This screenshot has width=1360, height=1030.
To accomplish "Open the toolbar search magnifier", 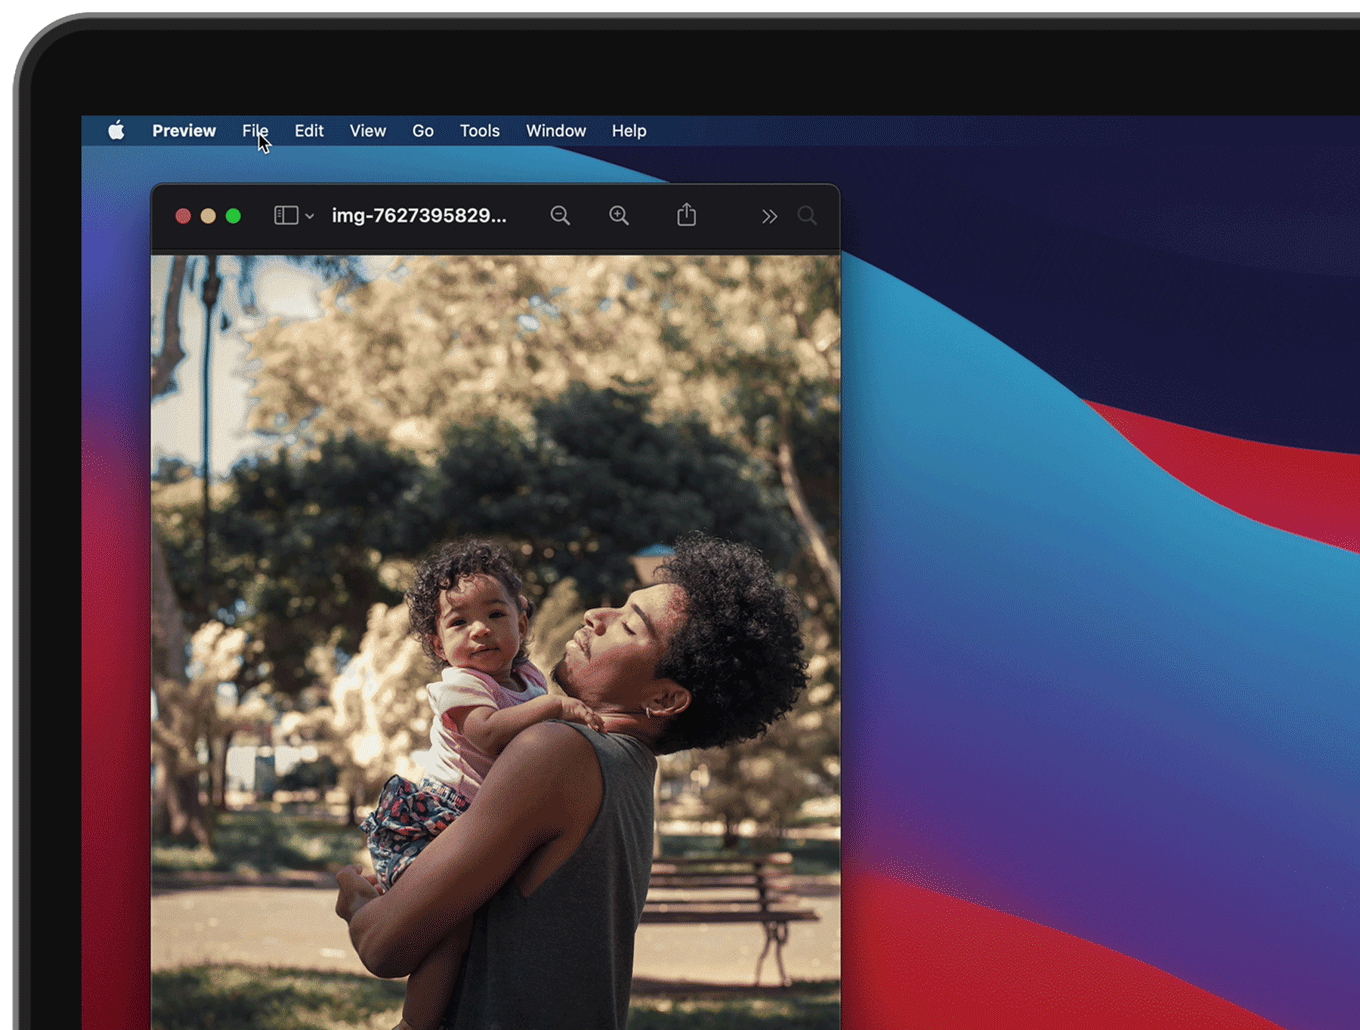I will pos(807,215).
